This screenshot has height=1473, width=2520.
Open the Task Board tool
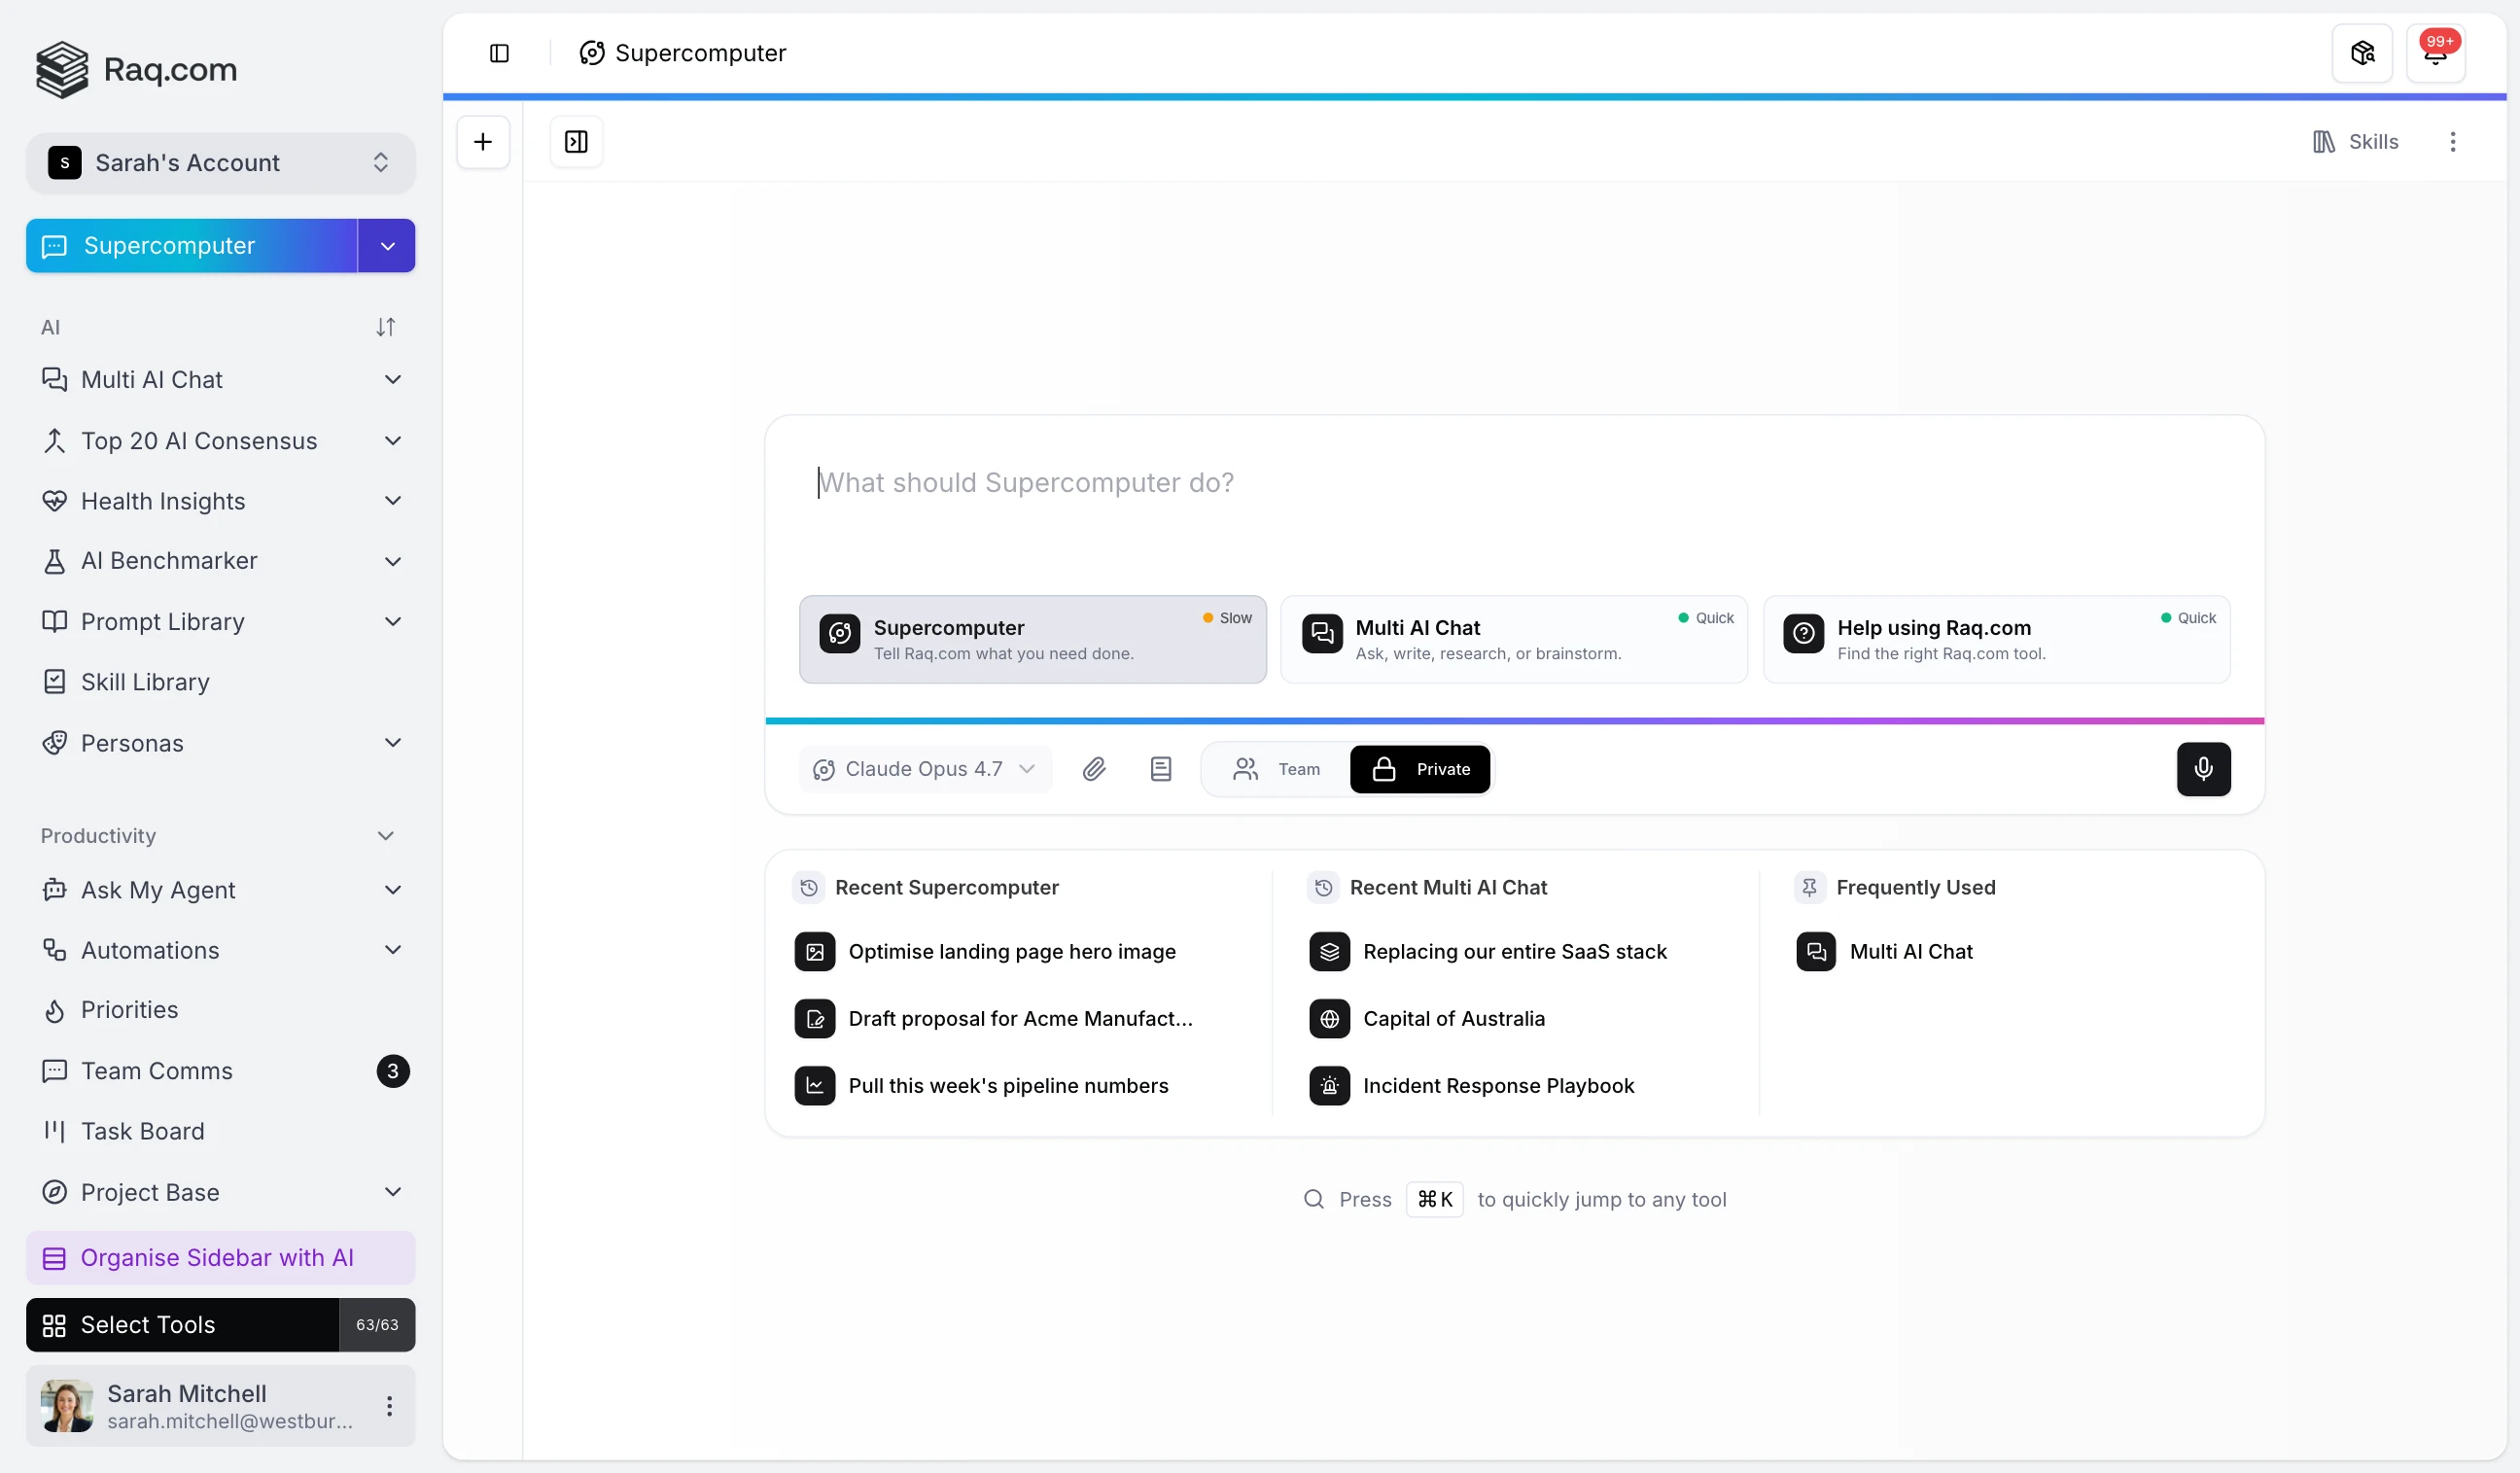click(x=221, y=1131)
